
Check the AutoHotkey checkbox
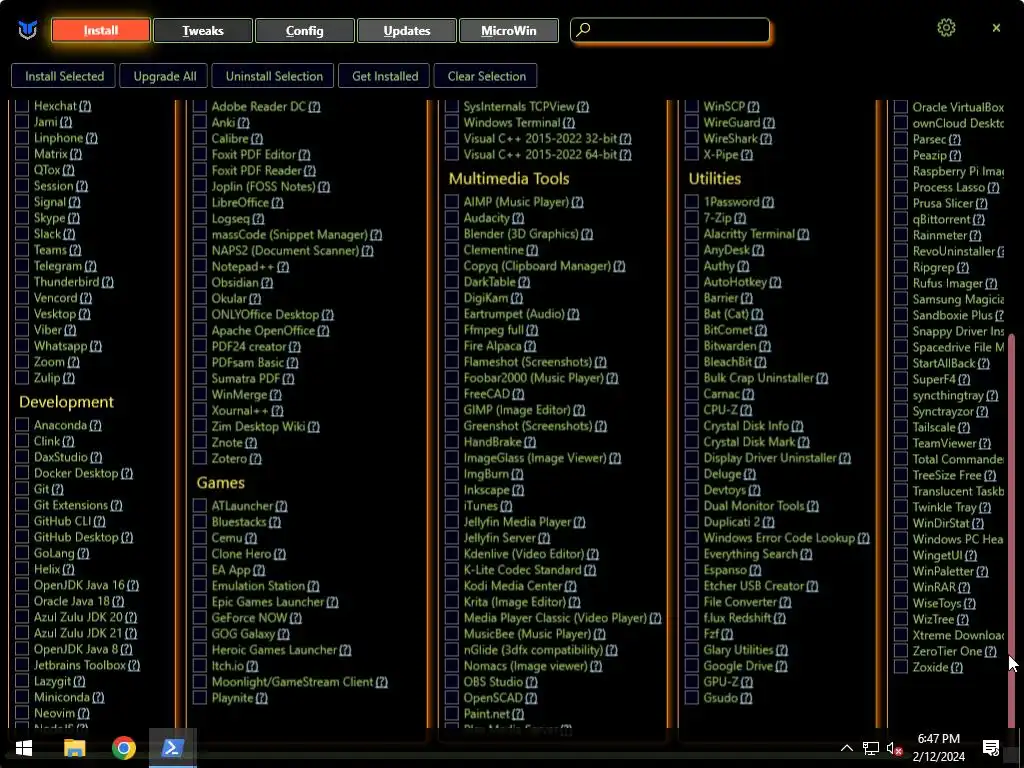pos(692,282)
